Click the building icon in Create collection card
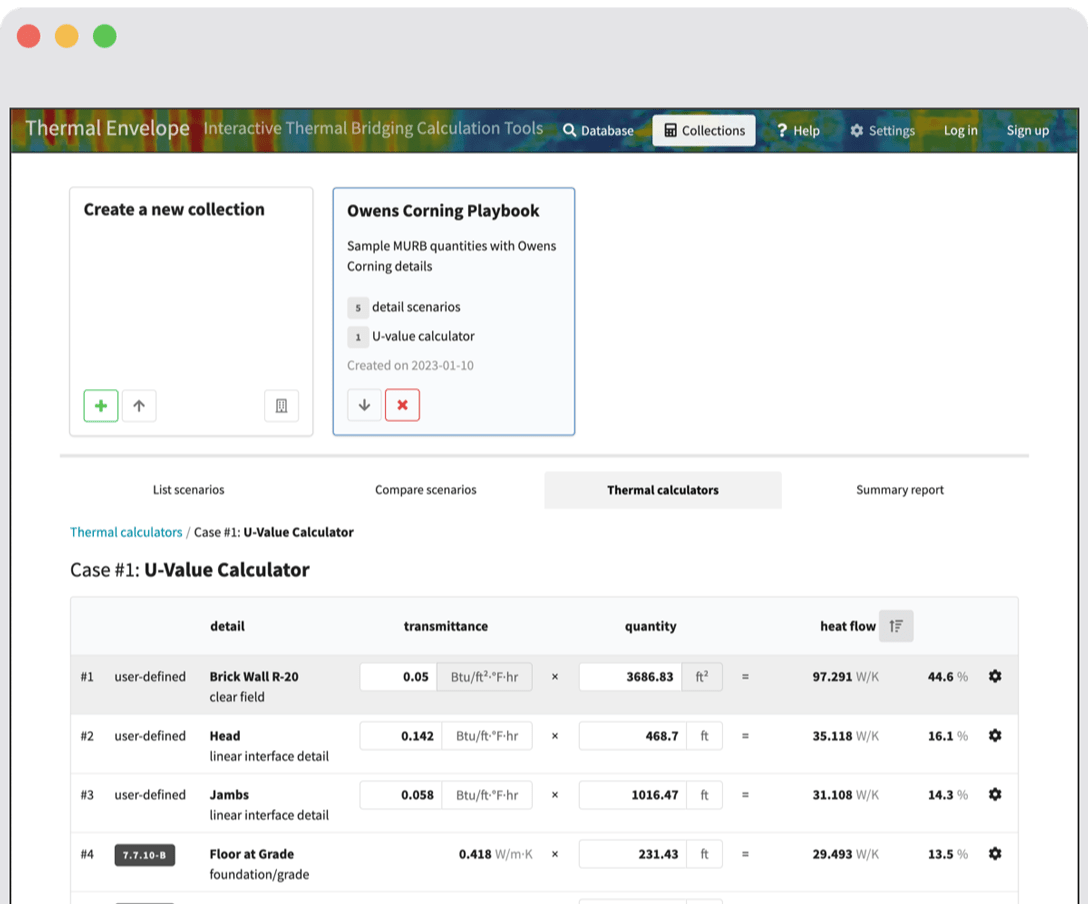1088x904 pixels. pyautogui.click(x=281, y=406)
